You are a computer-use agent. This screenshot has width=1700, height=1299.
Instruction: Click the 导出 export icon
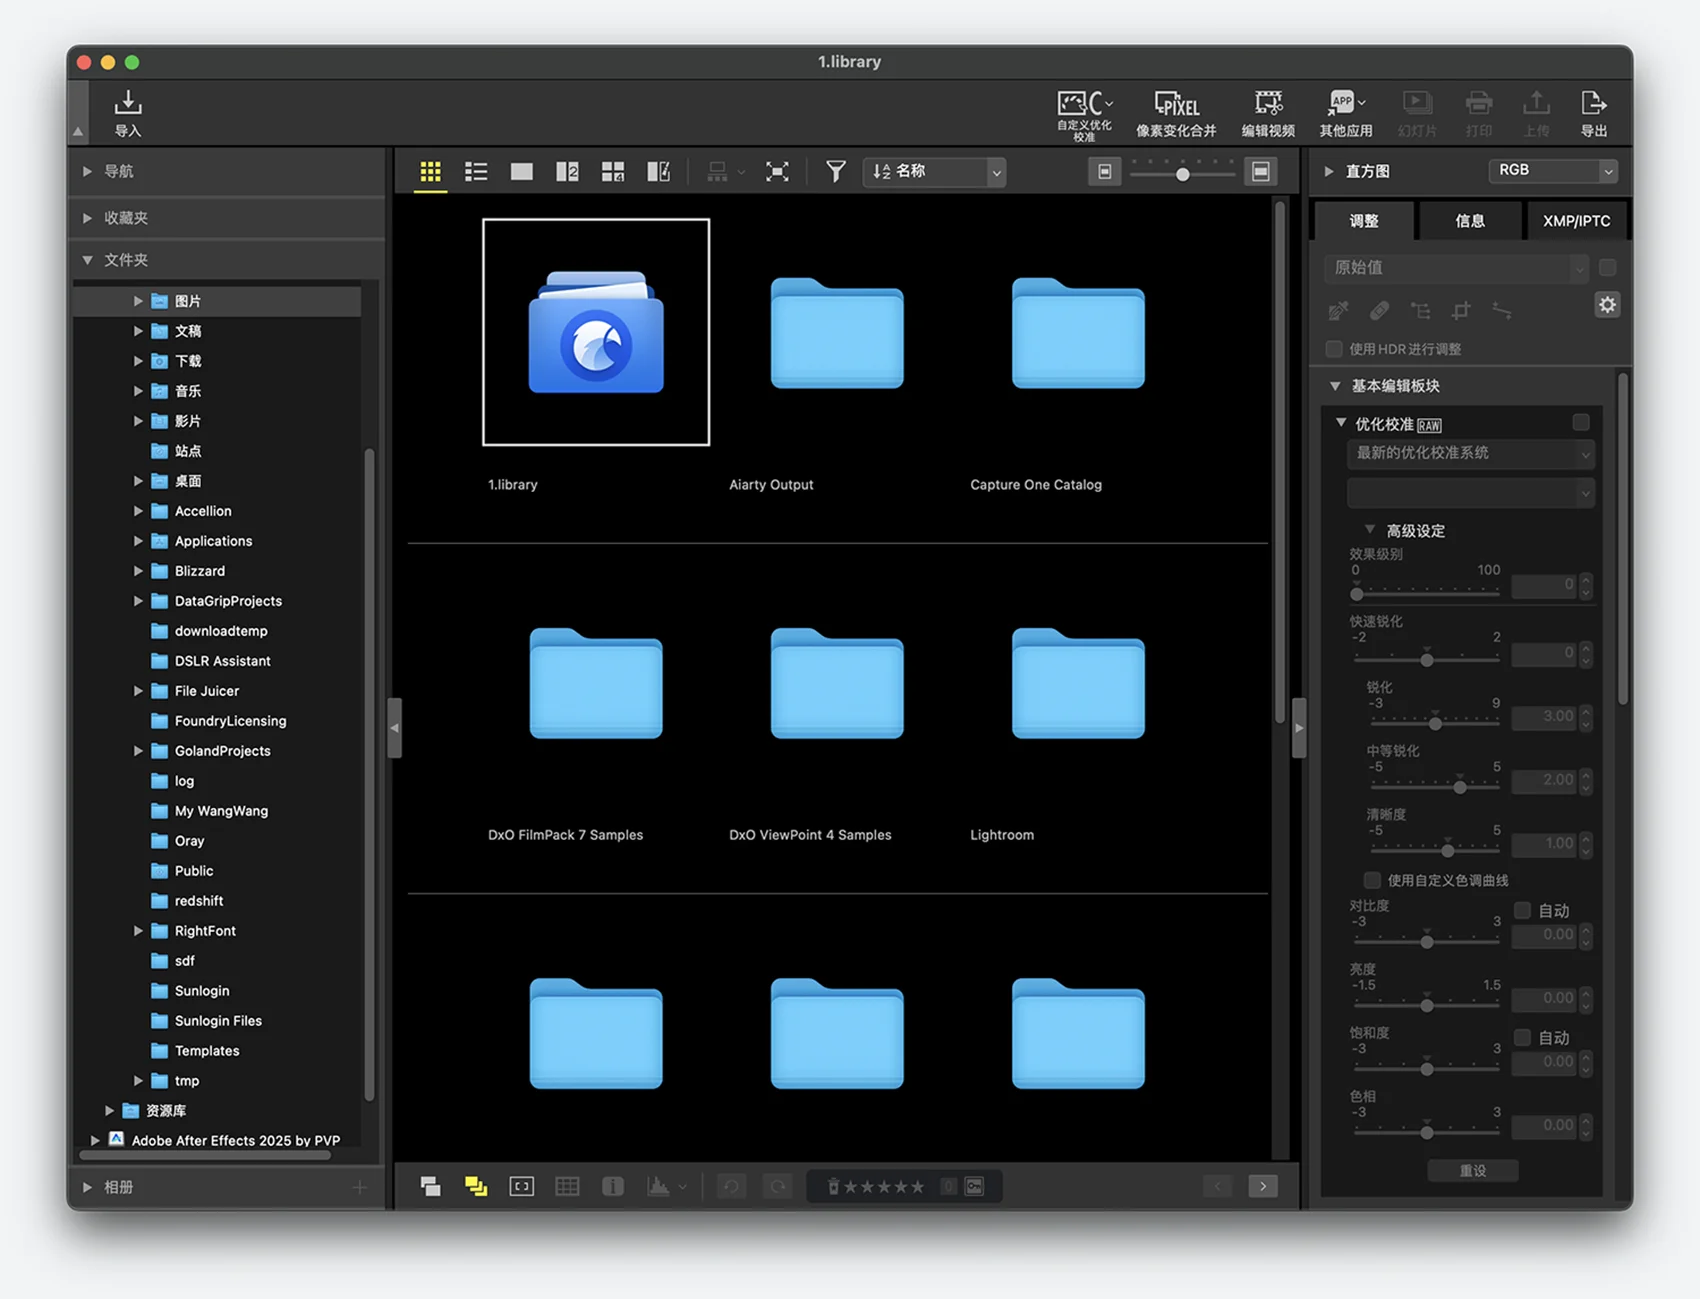pos(1594,115)
